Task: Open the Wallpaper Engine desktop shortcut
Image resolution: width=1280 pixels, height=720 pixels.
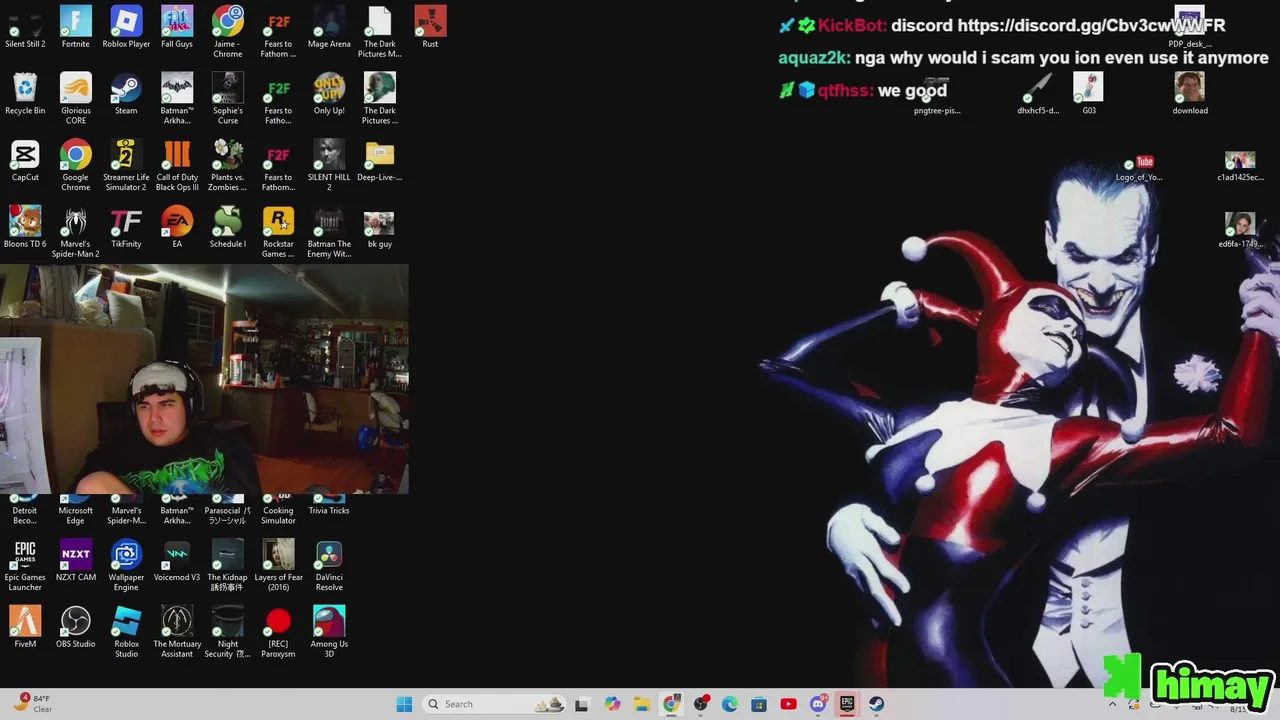Action: [x=126, y=566]
